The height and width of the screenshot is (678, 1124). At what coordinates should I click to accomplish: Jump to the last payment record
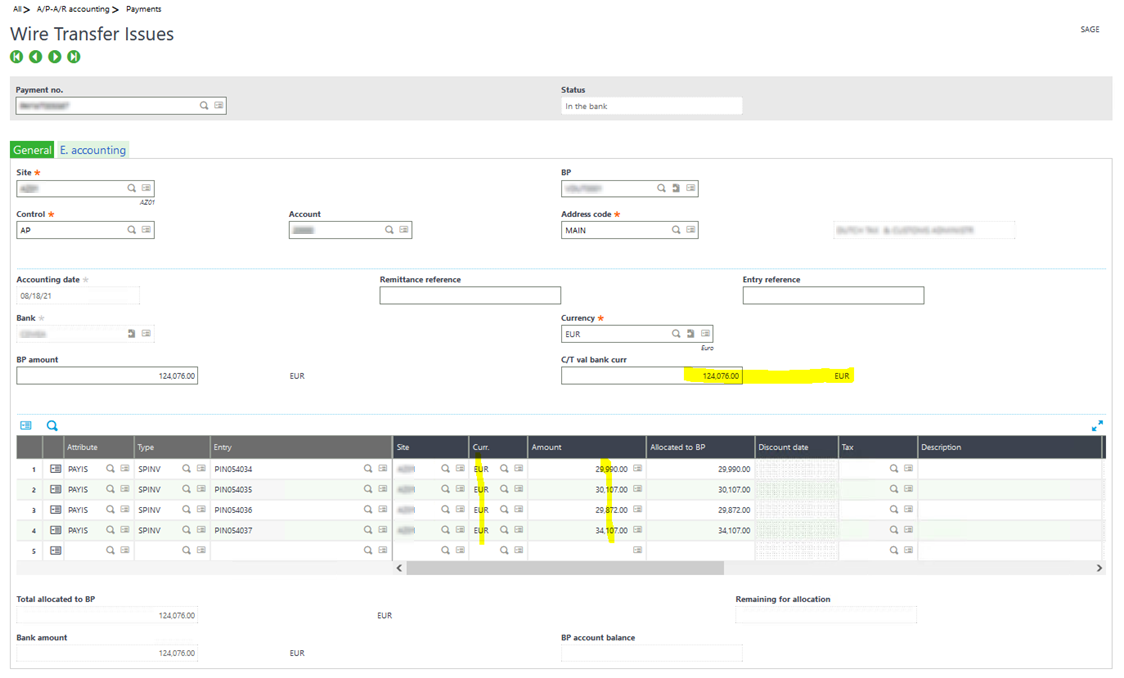click(73, 57)
